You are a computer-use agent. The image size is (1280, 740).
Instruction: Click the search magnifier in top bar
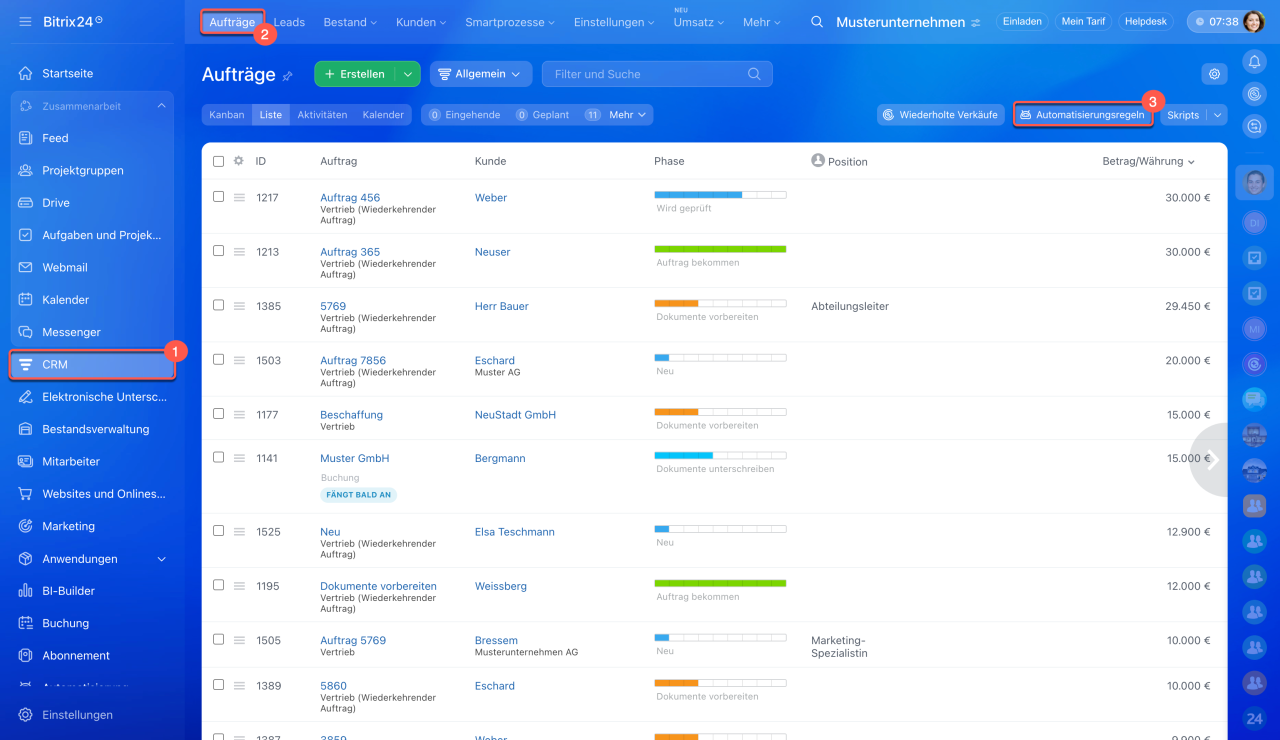tap(817, 22)
